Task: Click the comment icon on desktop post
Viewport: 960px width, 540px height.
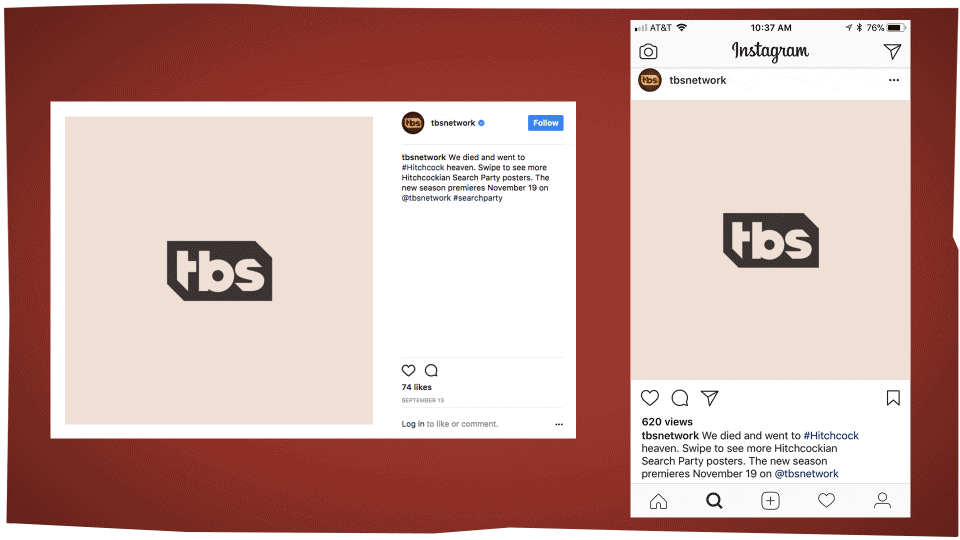Action: point(432,370)
